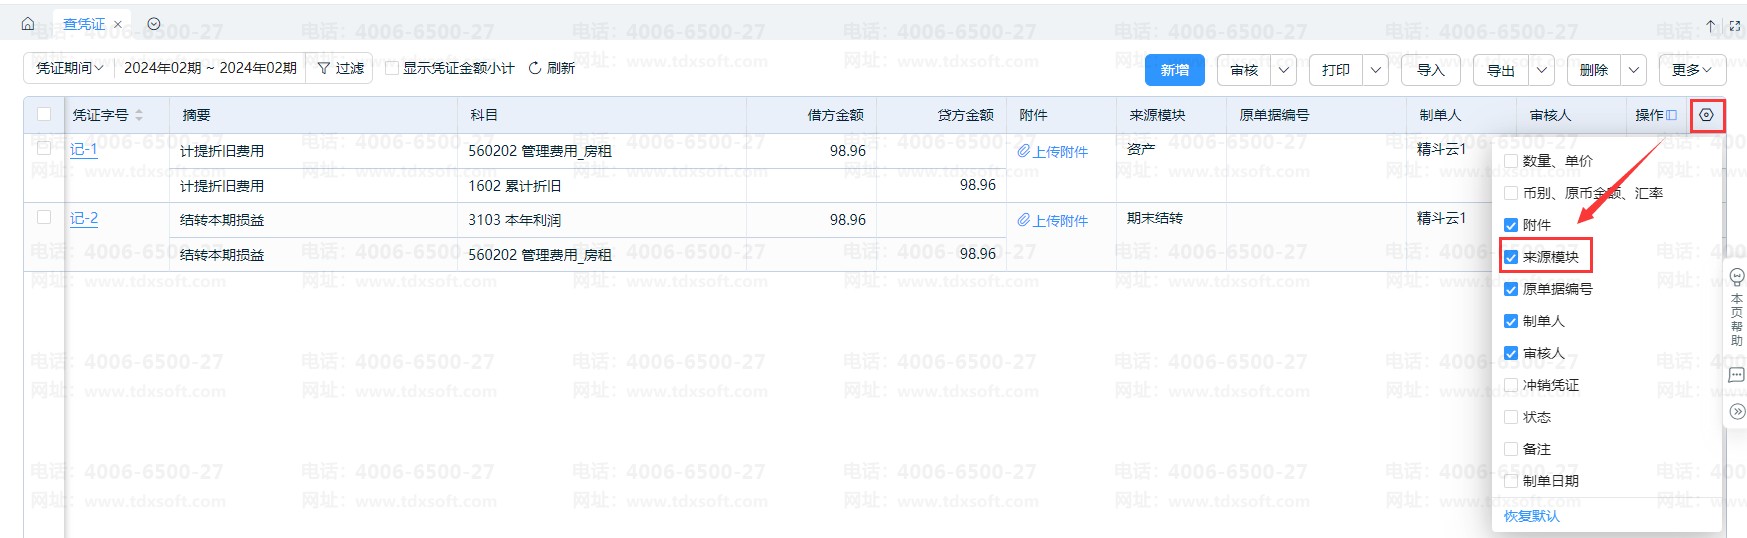Screen dimensions: 1747x538
Task: Refresh the list with 刷新
Action: tap(551, 68)
